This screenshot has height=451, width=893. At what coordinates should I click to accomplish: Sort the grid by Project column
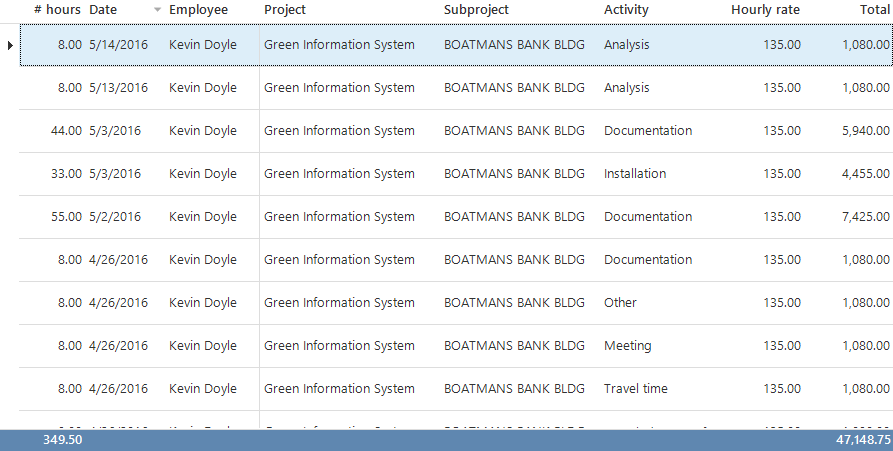click(285, 10)
